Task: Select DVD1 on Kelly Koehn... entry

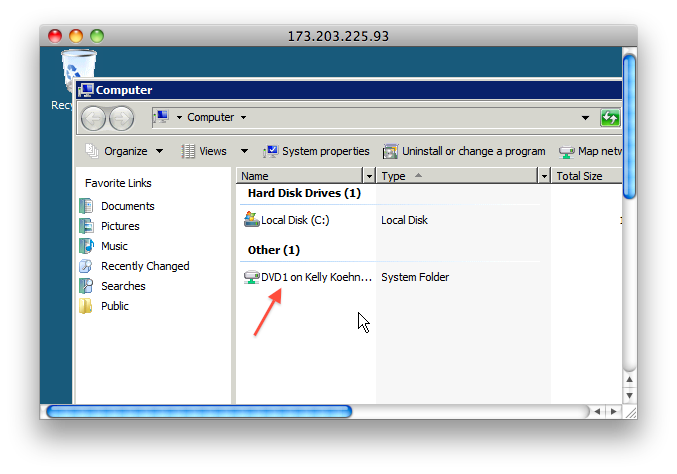Action: (316, 277)
